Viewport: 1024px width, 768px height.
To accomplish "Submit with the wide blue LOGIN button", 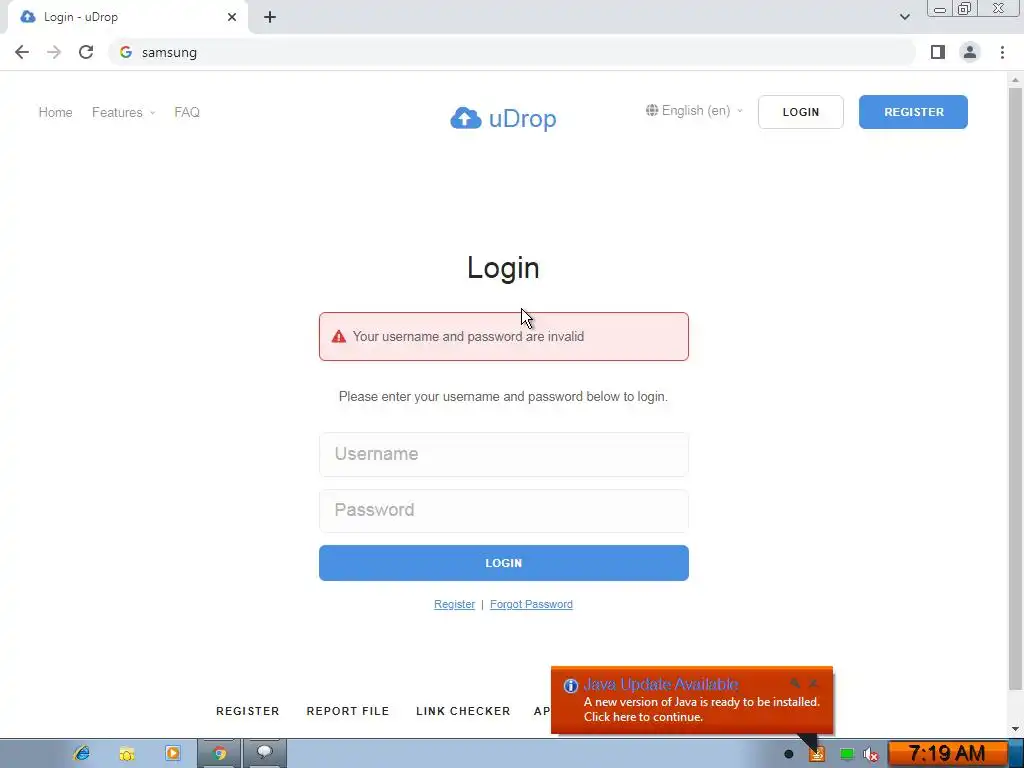I will click(x=504, y=563).
